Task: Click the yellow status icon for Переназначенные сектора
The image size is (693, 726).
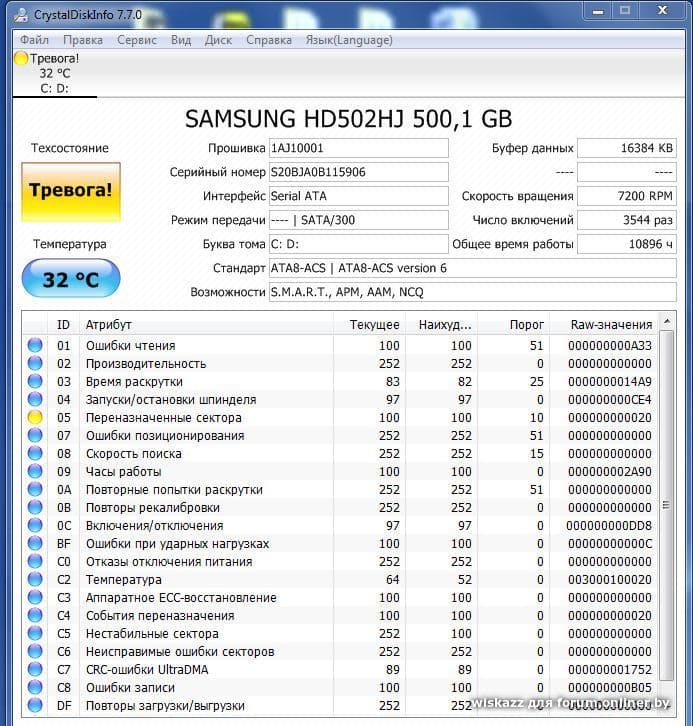Action: [x=35, y=417]
